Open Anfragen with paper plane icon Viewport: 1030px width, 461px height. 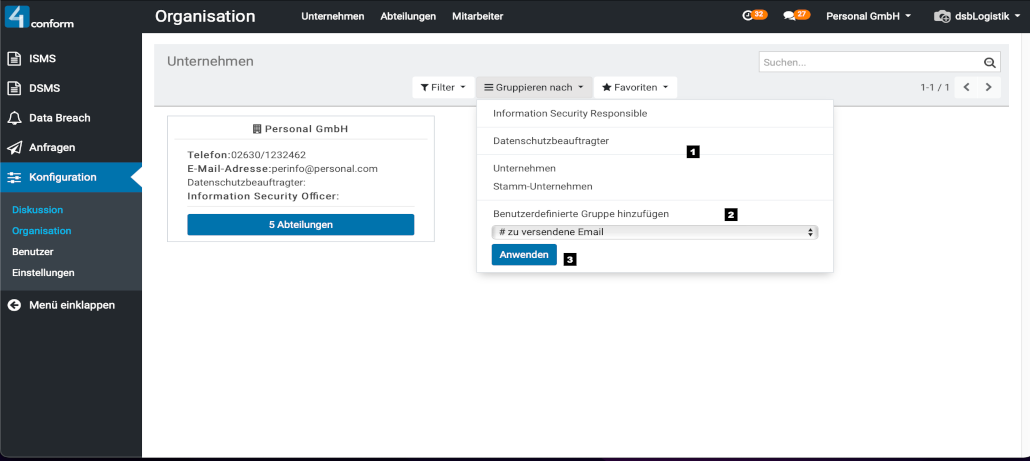coord(52,147)
